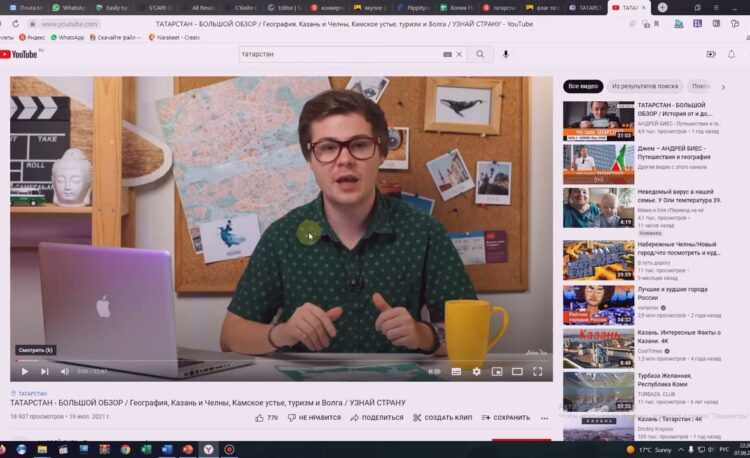Select 'Из результатов поиска' filter chip

[x=645, y=86]
